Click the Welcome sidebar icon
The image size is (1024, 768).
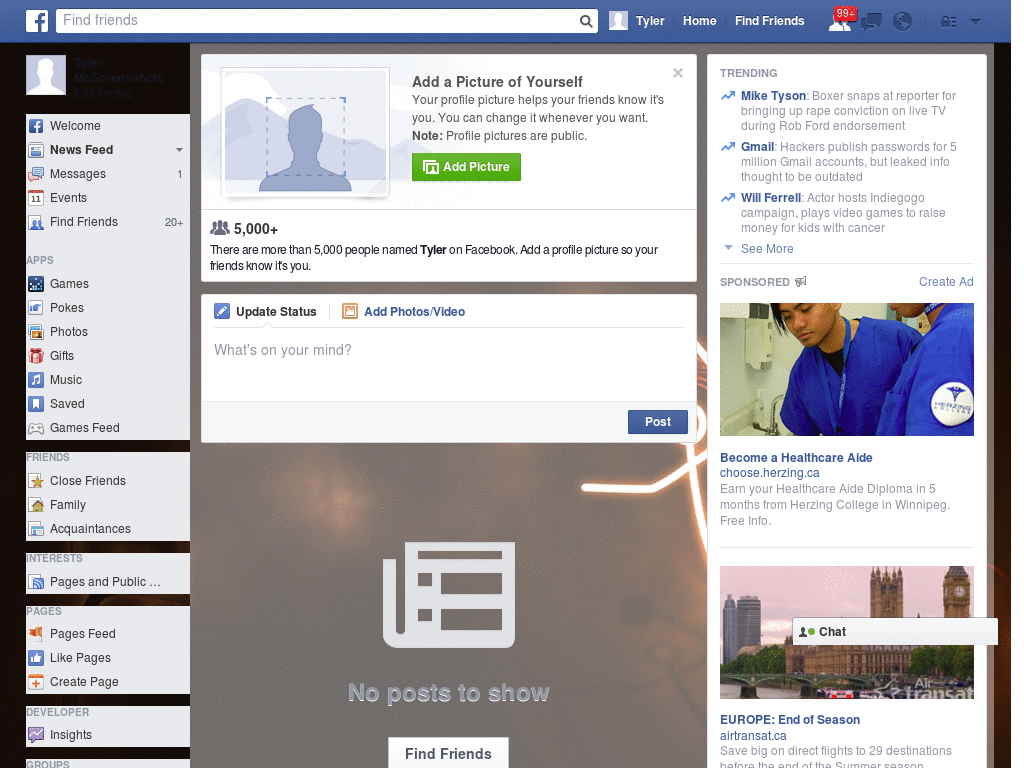(36, 126)
